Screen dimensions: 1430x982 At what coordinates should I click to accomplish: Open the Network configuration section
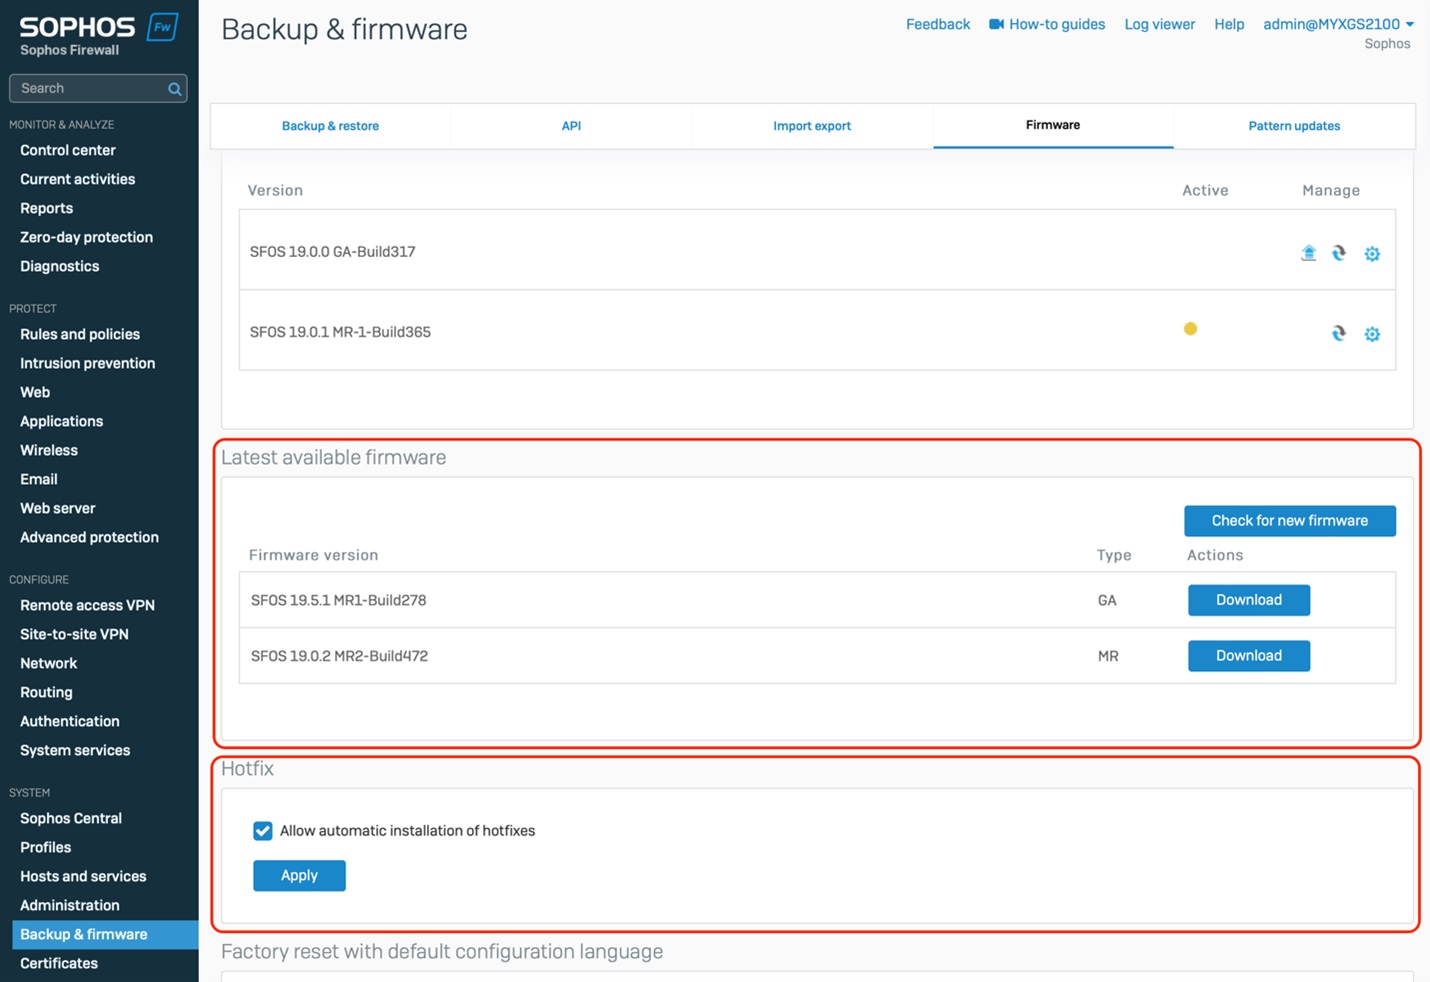click(48, 663)
